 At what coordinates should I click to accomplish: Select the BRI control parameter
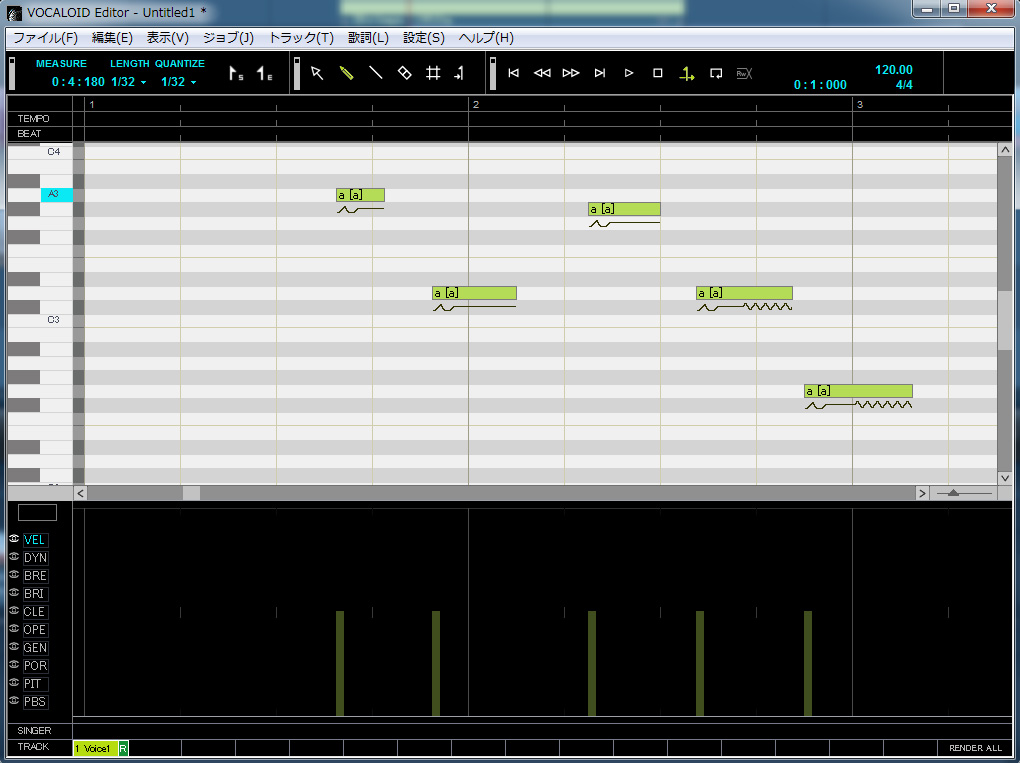[35, 594]
